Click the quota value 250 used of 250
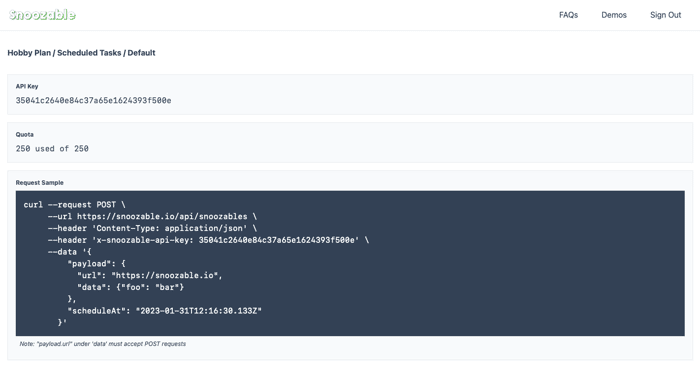 click(52, 149)
